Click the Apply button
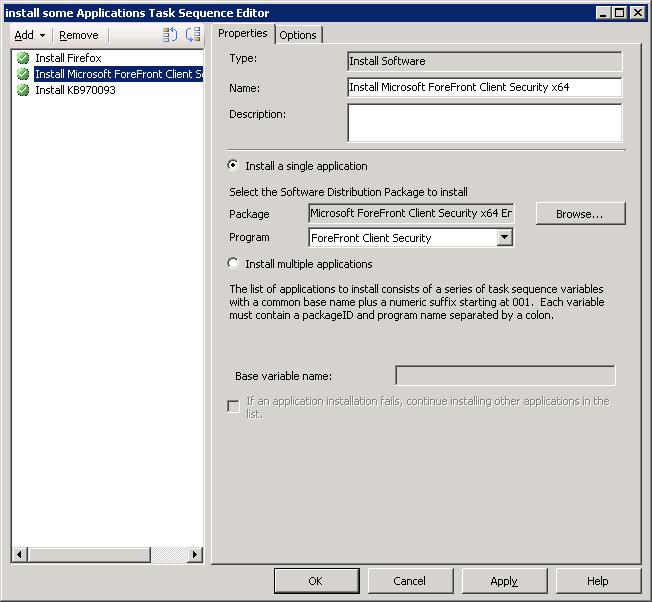The height and width of the screenshot is (602, 652). pyautogui.click(x=504, y=581)
